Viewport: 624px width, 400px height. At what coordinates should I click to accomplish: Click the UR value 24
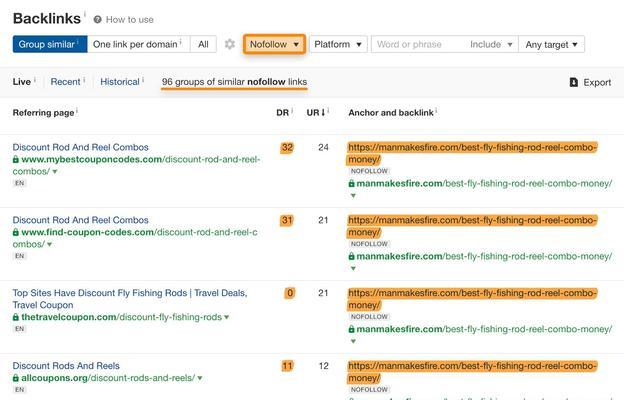[324, 148]
